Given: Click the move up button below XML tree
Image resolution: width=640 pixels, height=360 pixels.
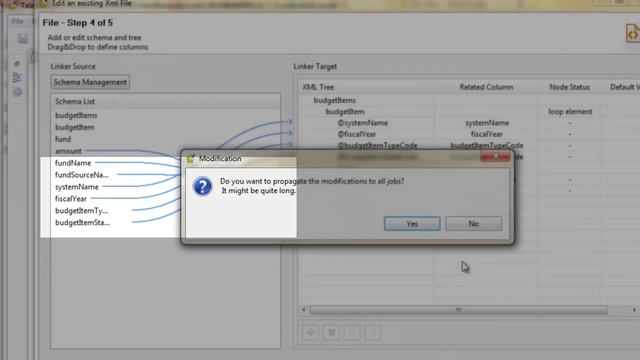Looking at the screenshot, I should [x=352, y=333].
